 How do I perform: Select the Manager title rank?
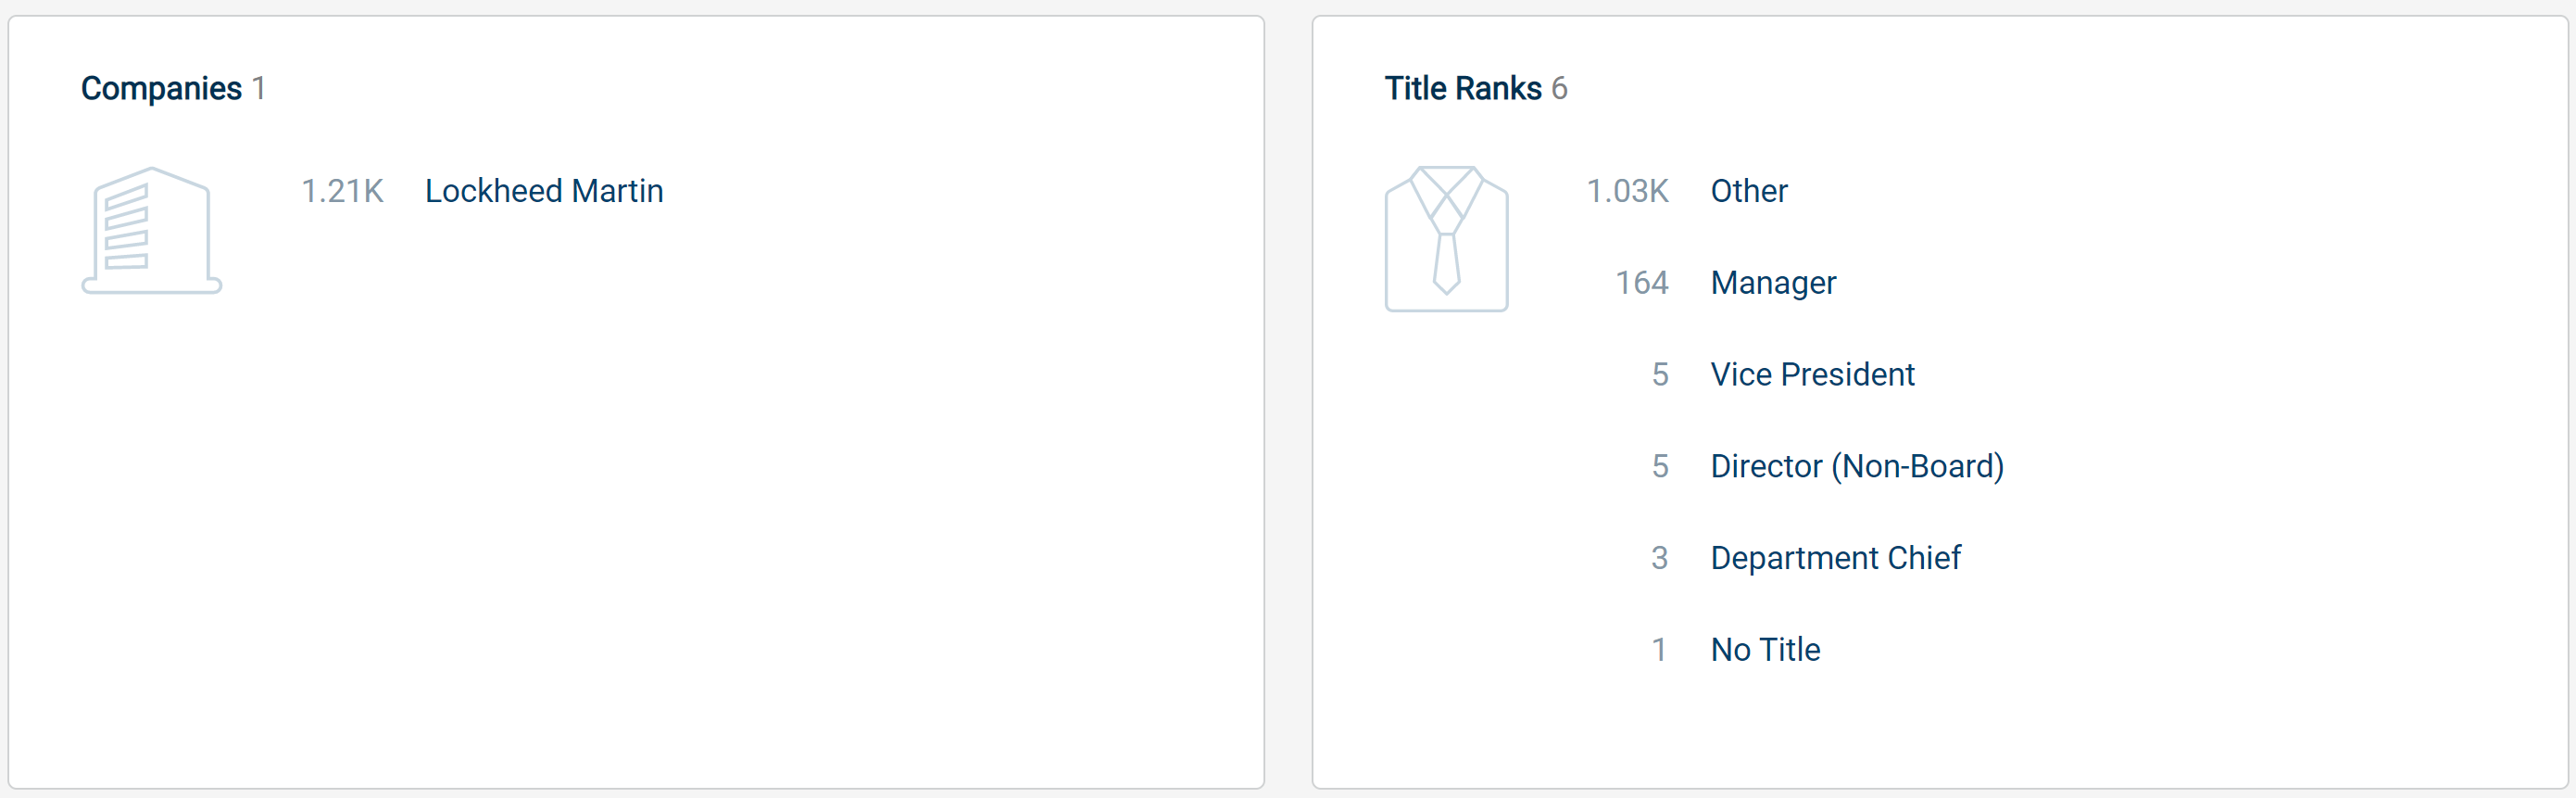tap(1773, 283)
